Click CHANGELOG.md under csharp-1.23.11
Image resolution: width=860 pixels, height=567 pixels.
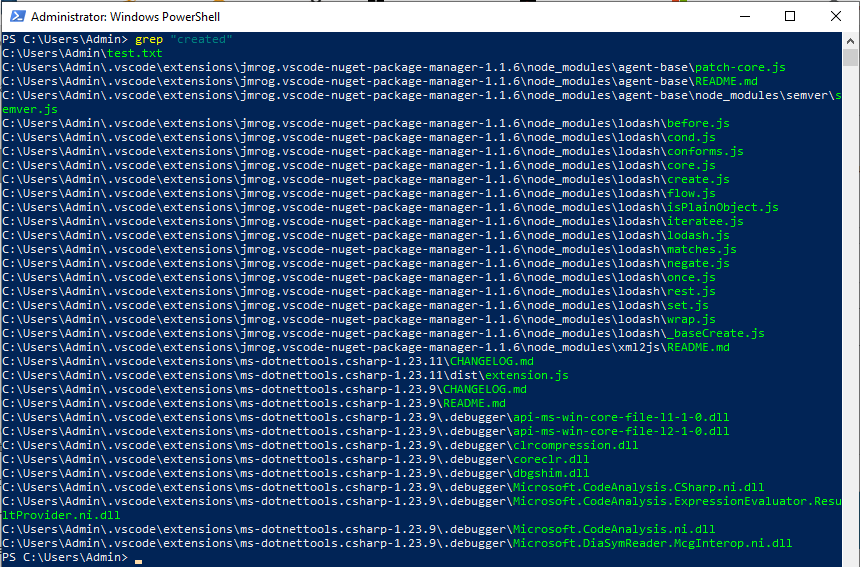[491, 361]
